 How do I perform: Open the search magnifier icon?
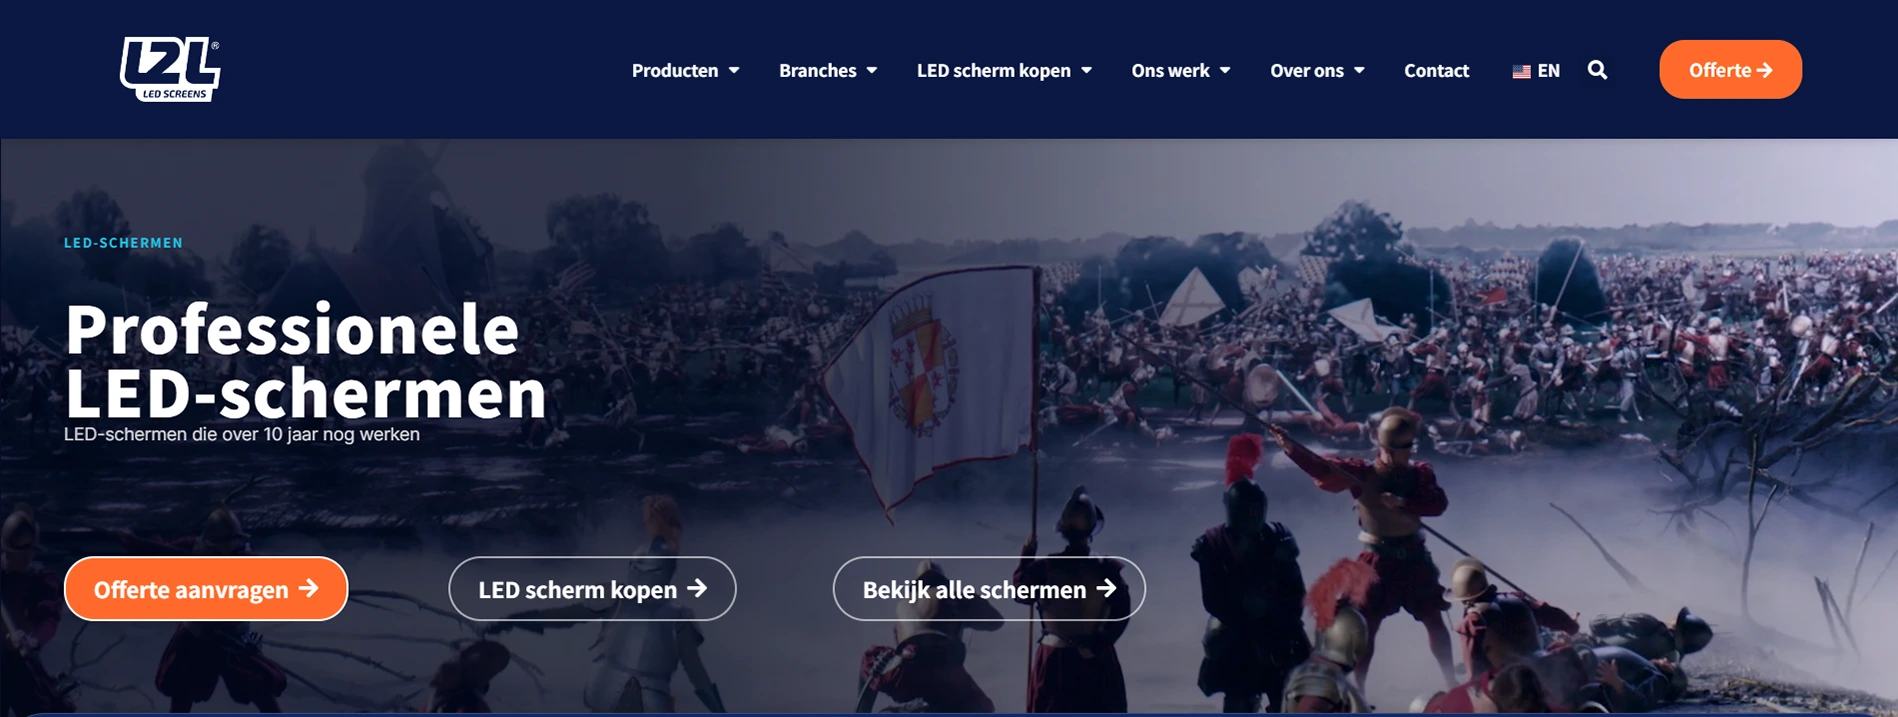coord(1597,70)
